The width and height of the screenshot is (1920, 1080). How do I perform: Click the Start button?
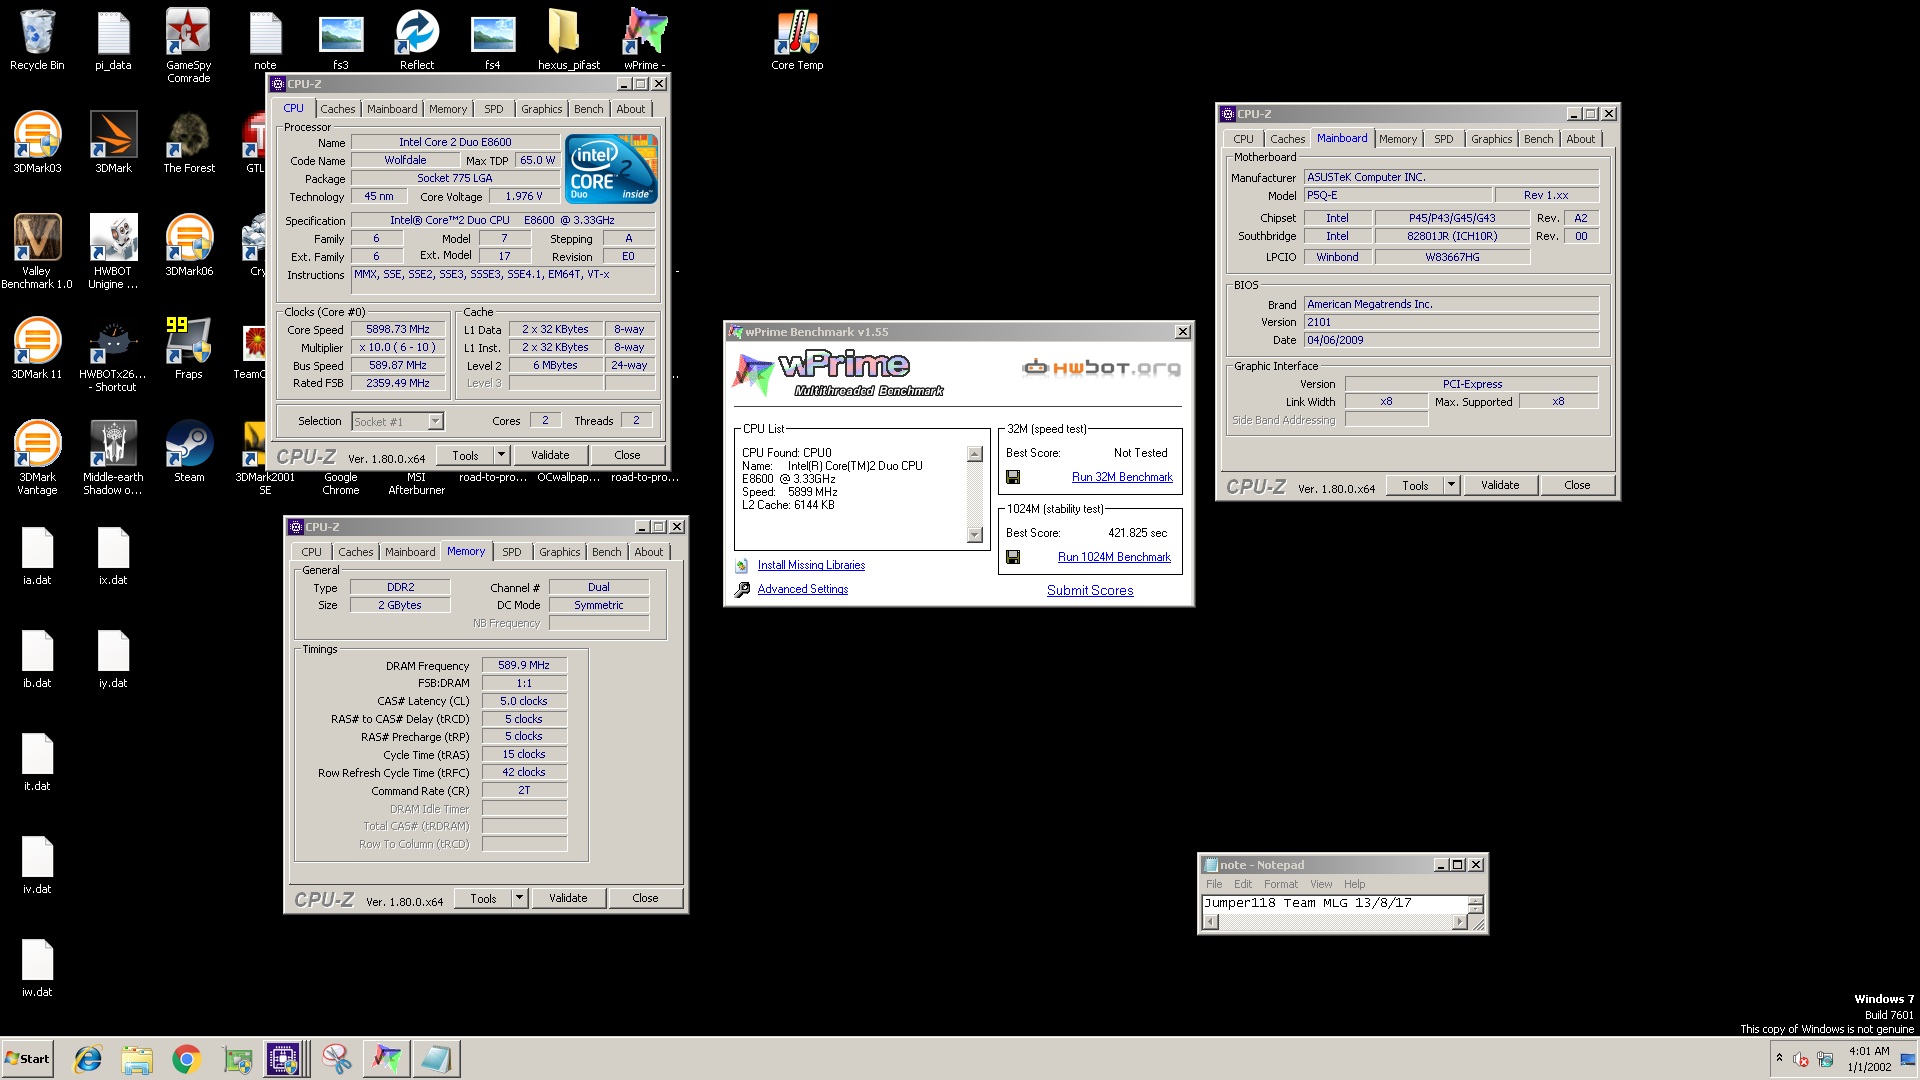coord(27,1059)
